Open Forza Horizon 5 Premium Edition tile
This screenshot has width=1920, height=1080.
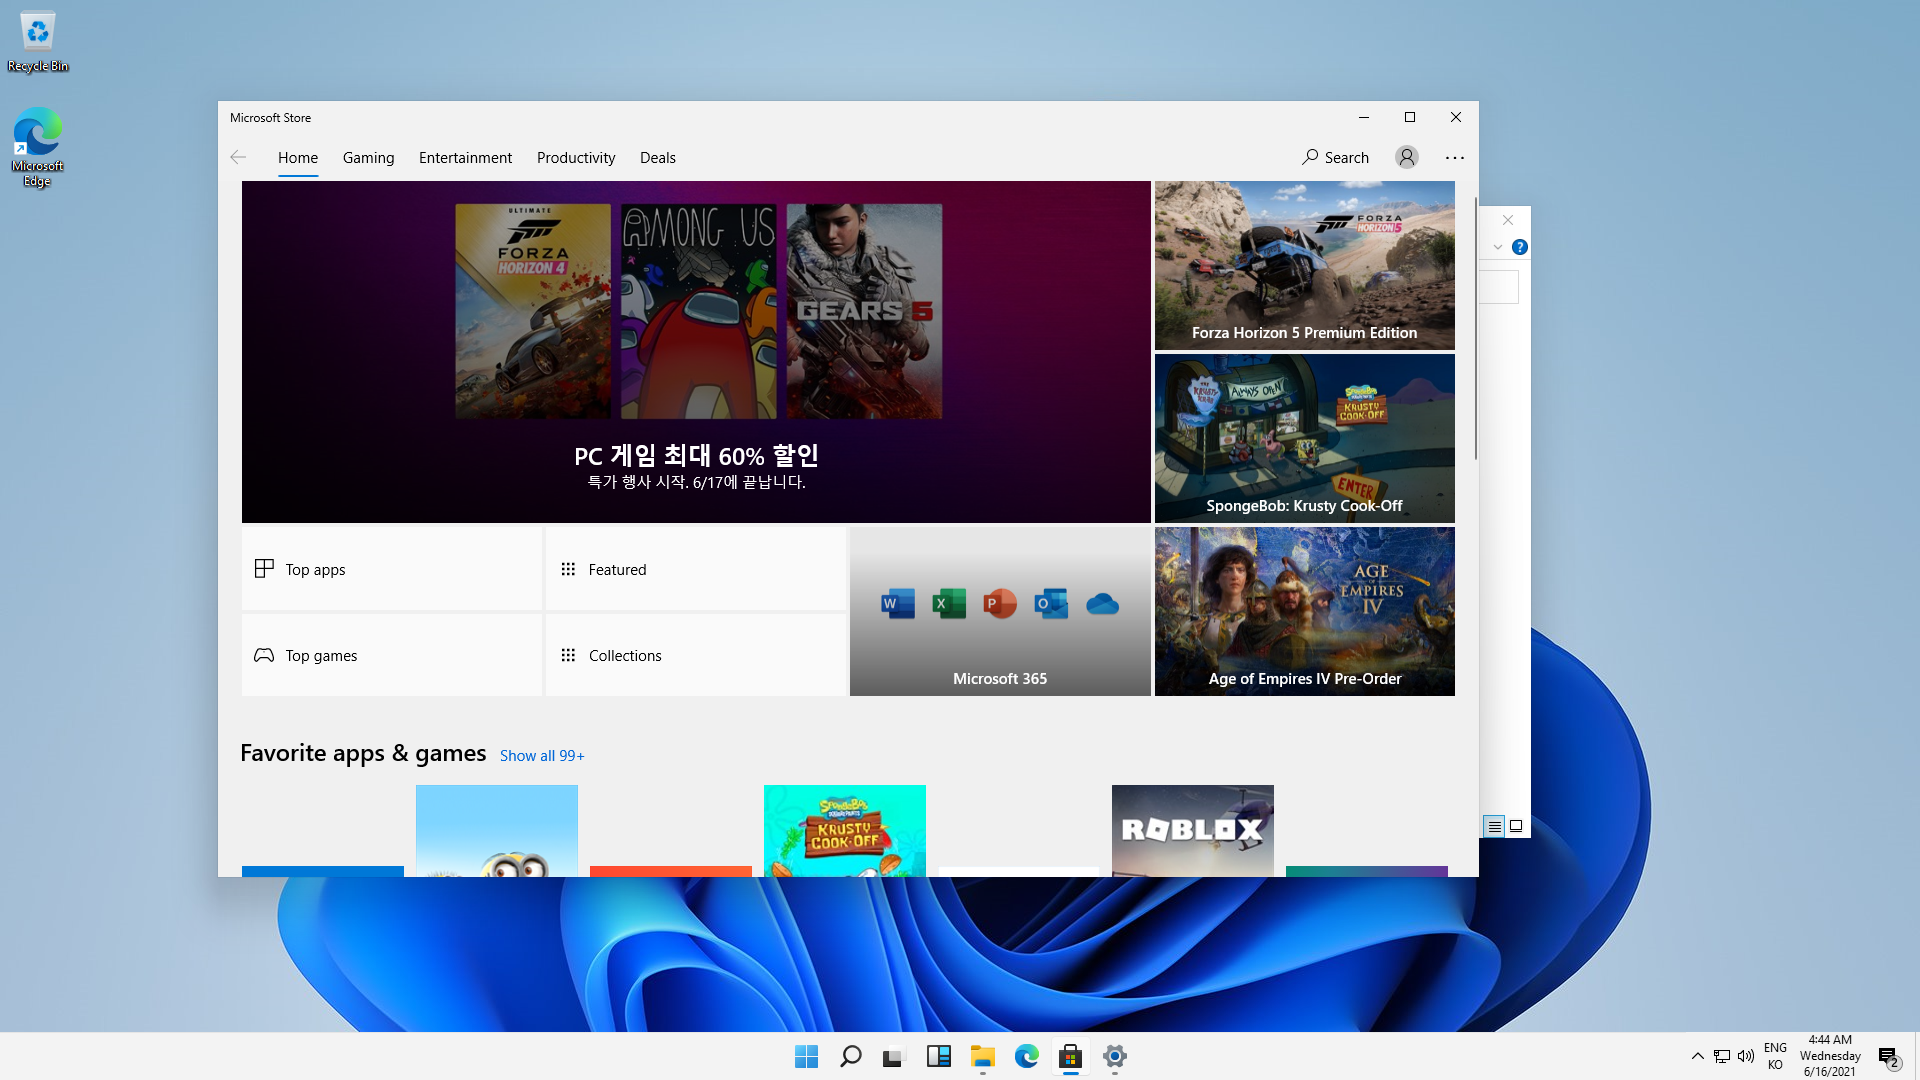tap(1304, 265)
